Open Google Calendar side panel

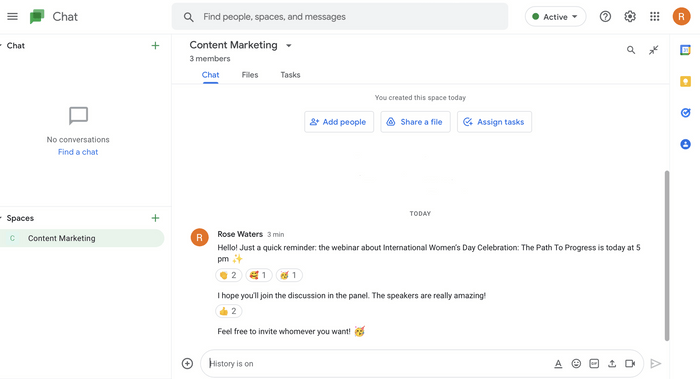click(685, 50)
